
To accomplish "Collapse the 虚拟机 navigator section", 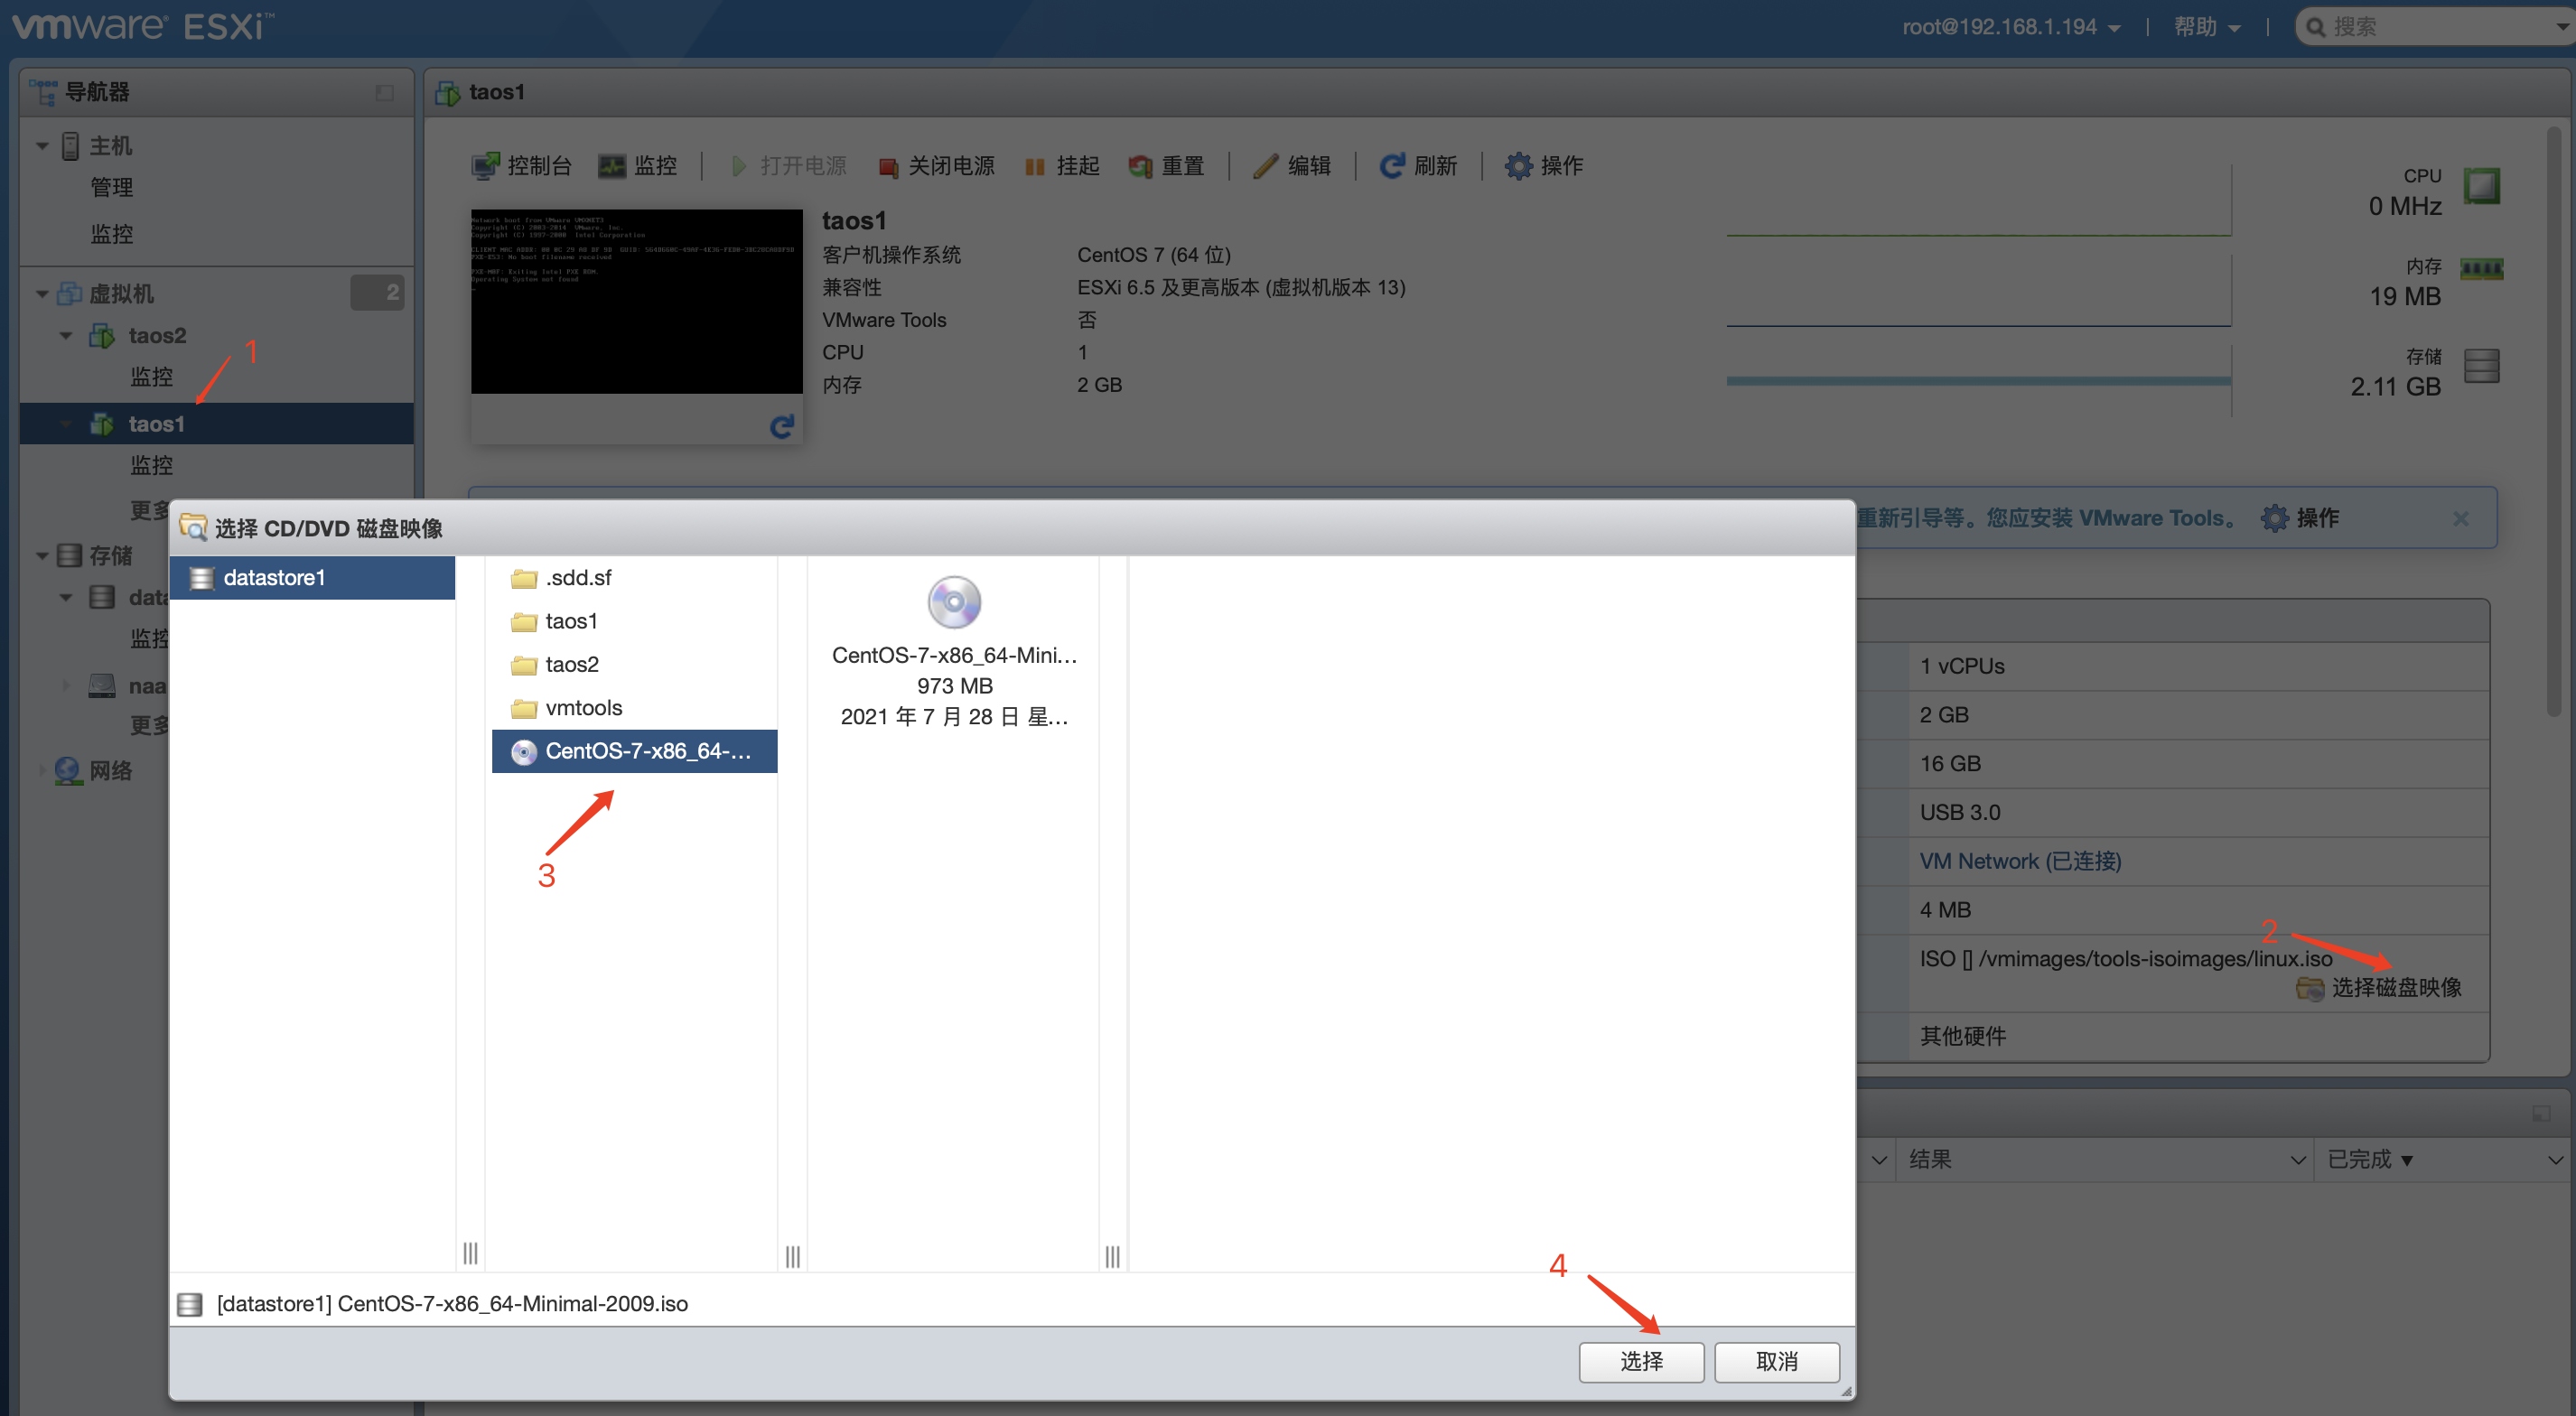I will 42,294.
